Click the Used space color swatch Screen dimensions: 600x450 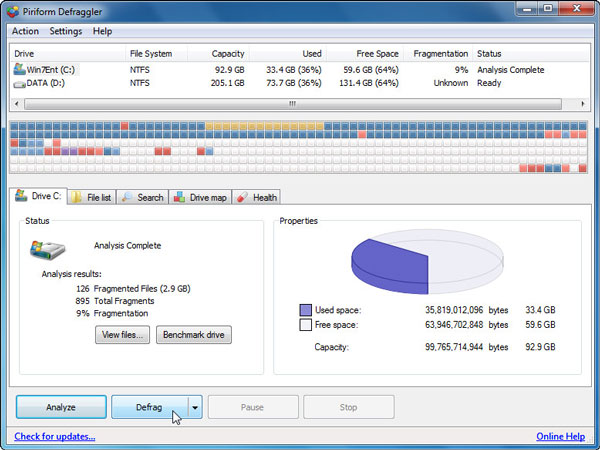click(305, 311)
